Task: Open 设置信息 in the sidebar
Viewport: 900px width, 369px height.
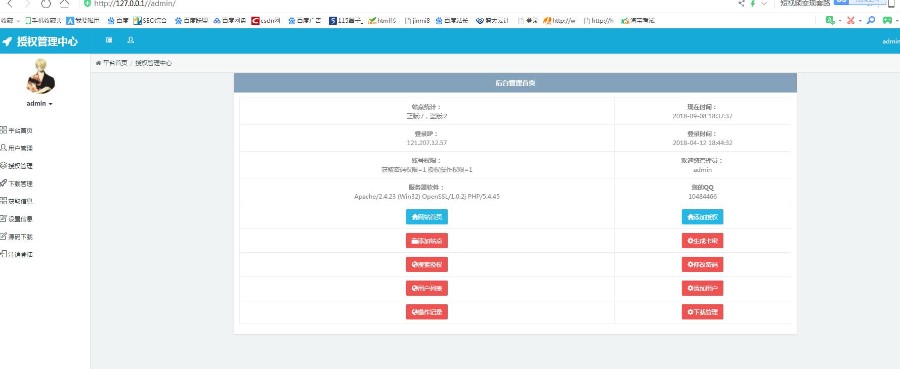Action: pos(21,219)
